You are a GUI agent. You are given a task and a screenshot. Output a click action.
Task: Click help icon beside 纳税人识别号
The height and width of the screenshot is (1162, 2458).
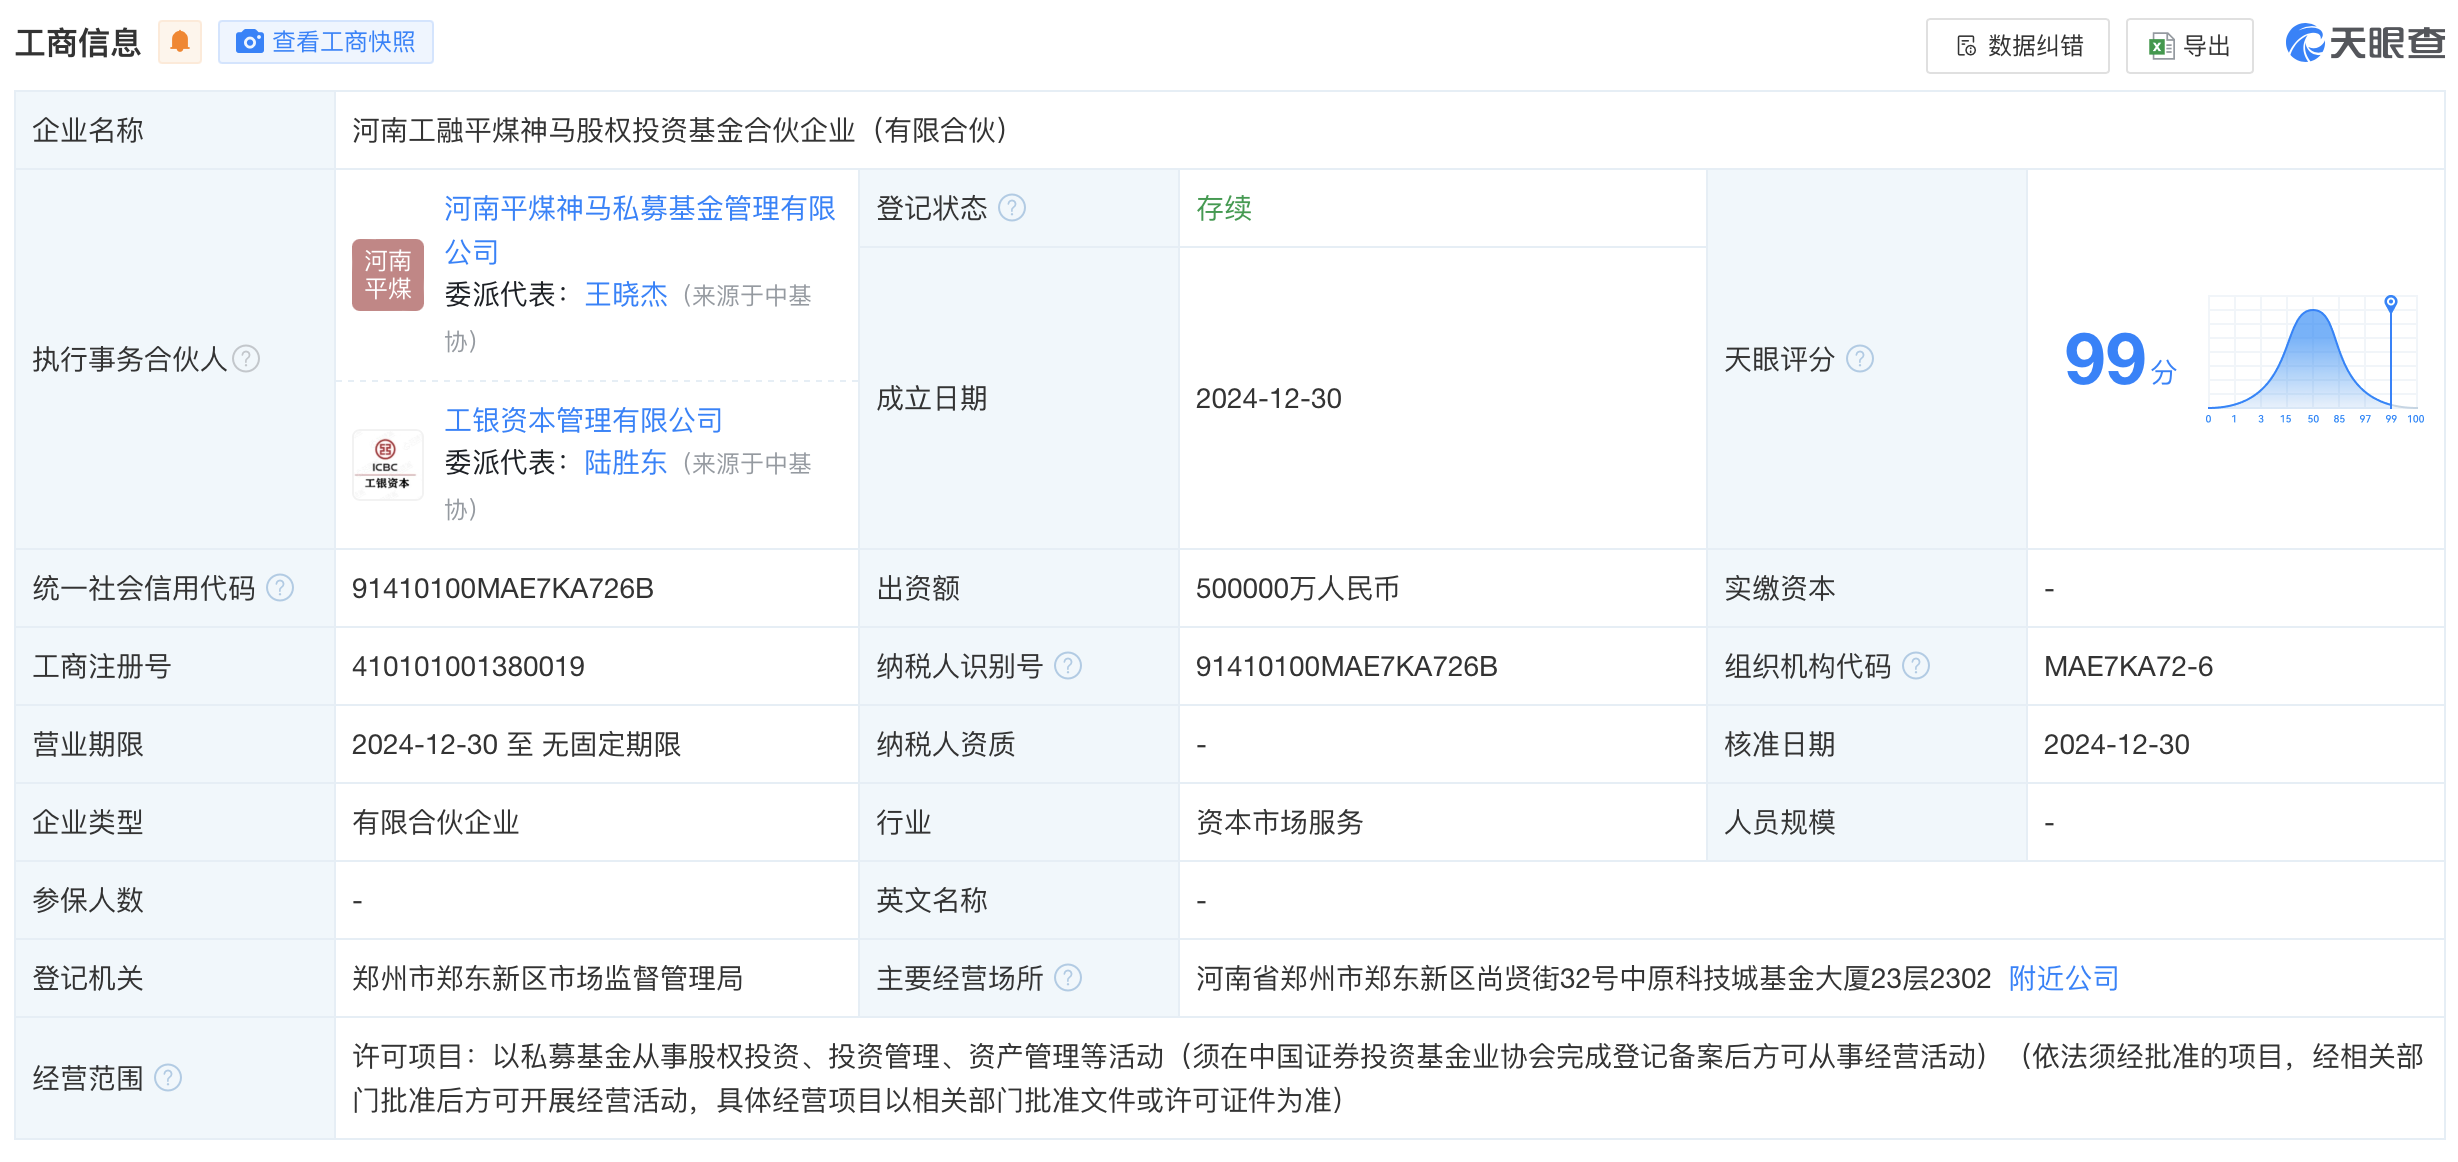(x=1068, y=666)
